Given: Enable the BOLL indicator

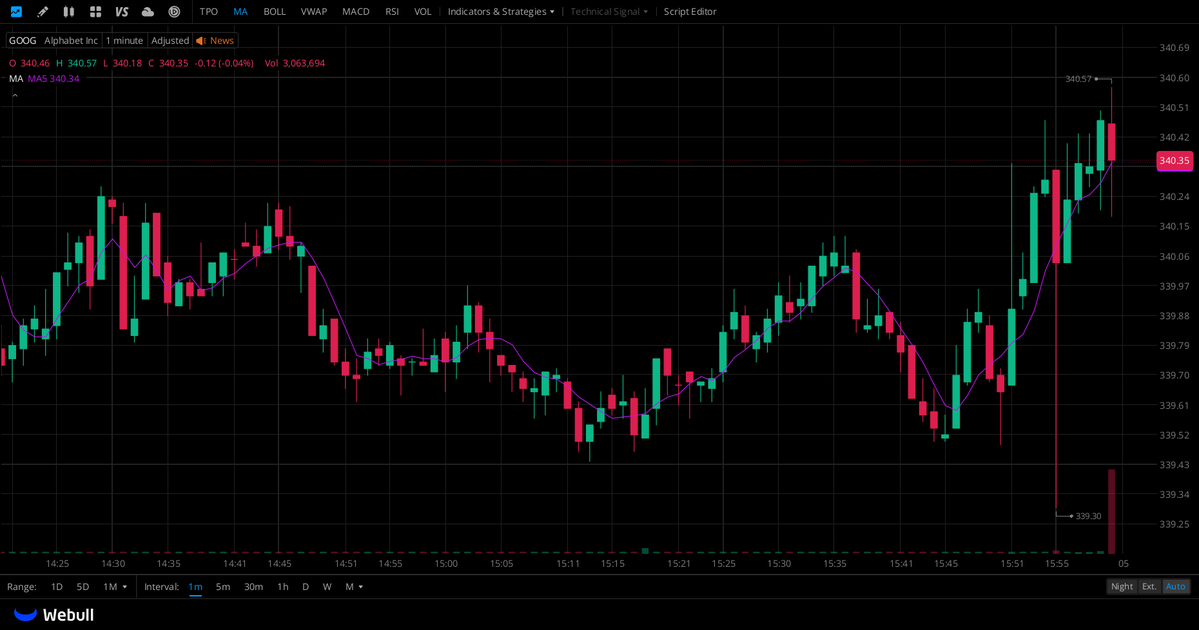Looking at the screenshot, I should click(275, 11).
